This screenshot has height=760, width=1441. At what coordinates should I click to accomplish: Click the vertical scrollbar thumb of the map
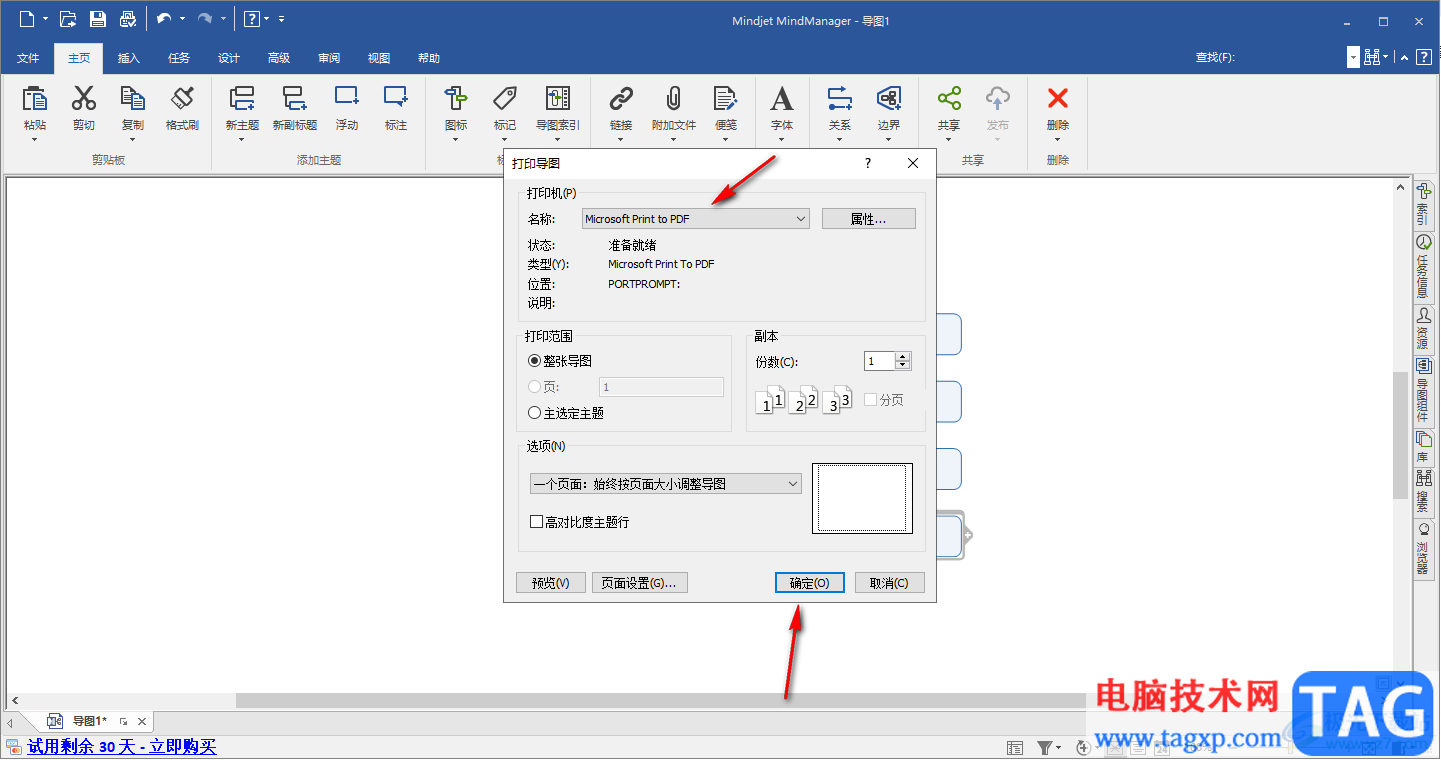coord(1401,435)
